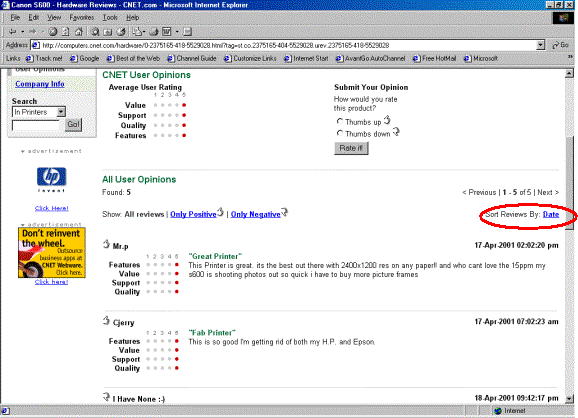Click the Click here! link under CNET Webware ad
This screenshot has height=418, width=578.
click(x=52, y=282)
